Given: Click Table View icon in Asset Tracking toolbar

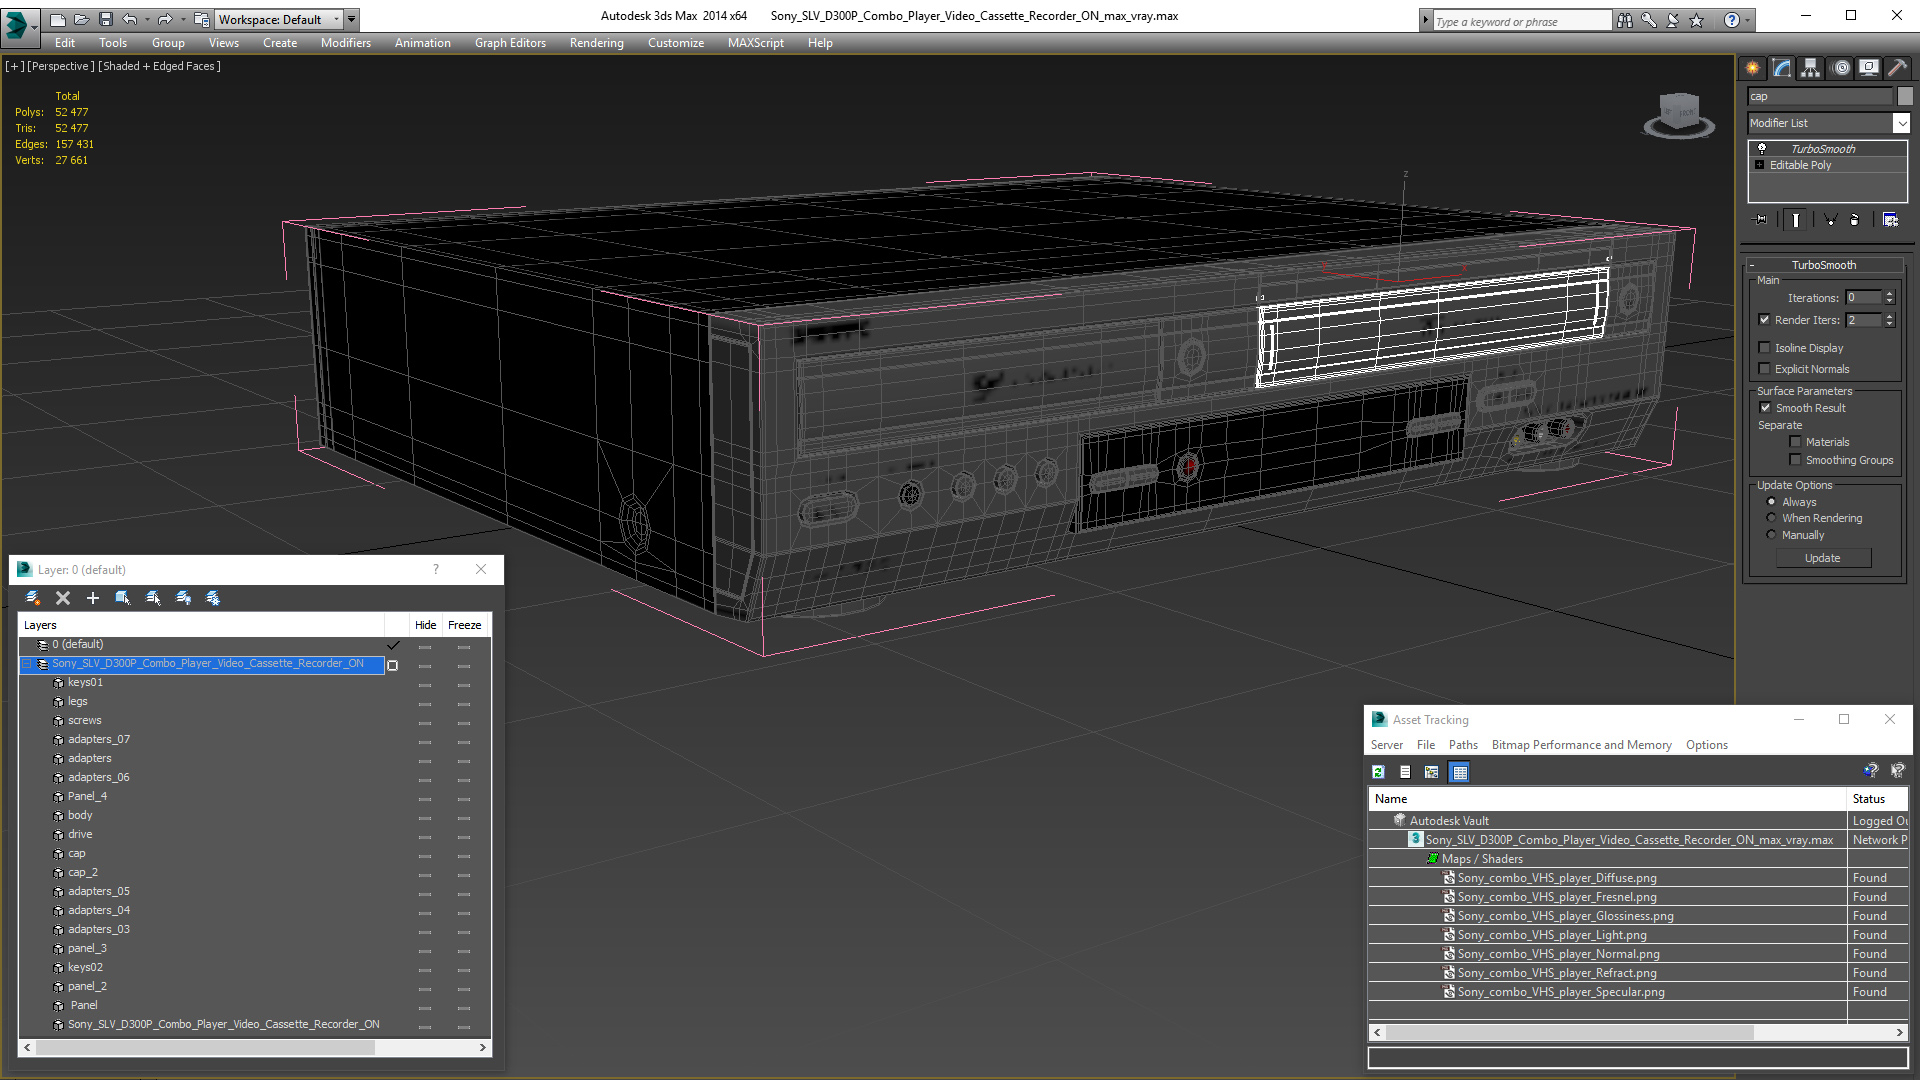Looking at the screenshot, I should coord(1460,772).
